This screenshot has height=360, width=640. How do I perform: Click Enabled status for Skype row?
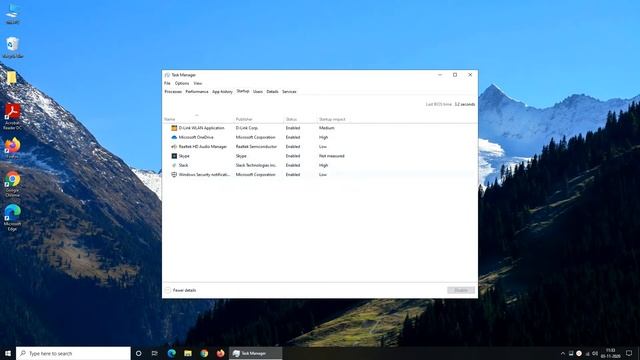[293, 156]
